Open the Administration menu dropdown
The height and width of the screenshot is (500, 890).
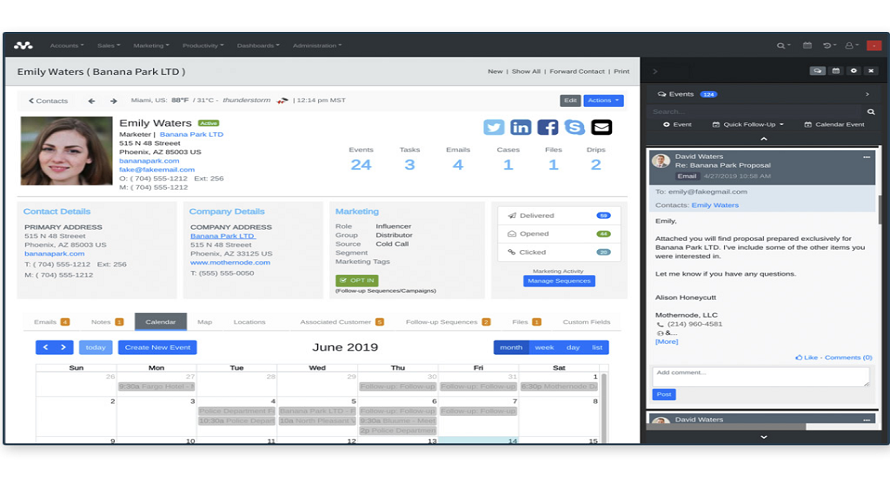pos(317,45)
